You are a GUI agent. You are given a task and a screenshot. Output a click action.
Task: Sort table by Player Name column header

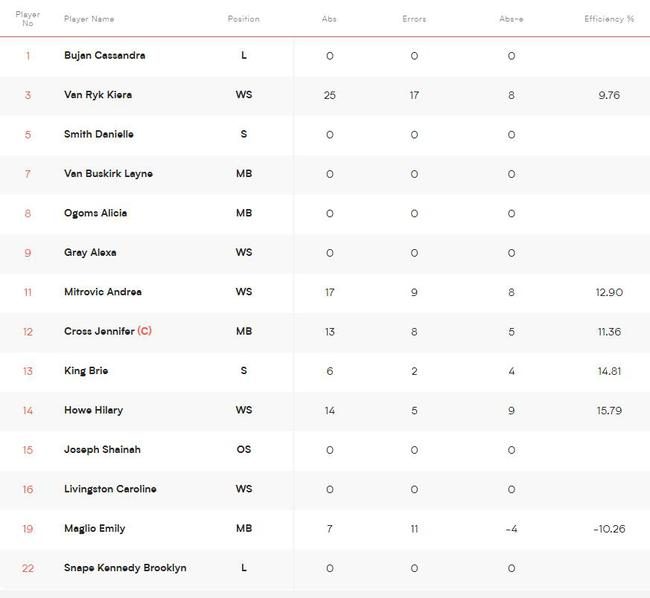coord(89,19)
